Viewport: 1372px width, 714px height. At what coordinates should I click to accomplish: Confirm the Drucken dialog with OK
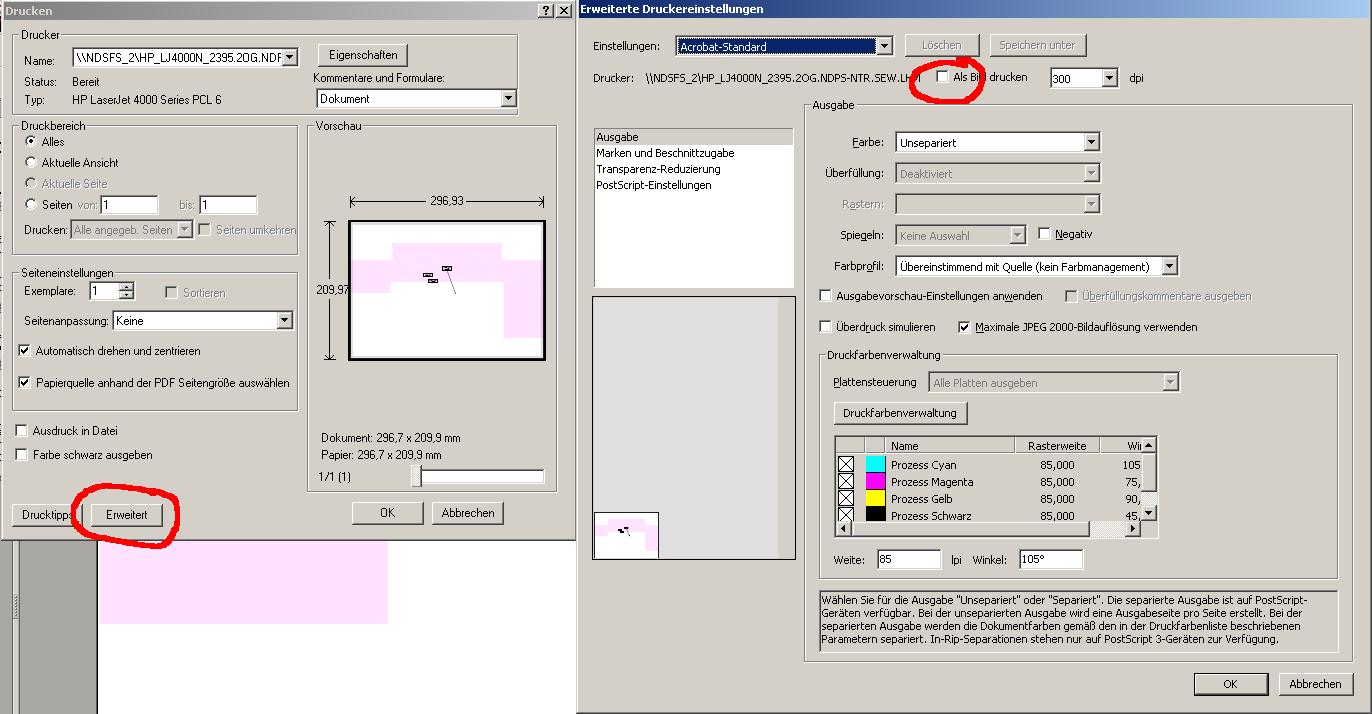tap(387, 512)
